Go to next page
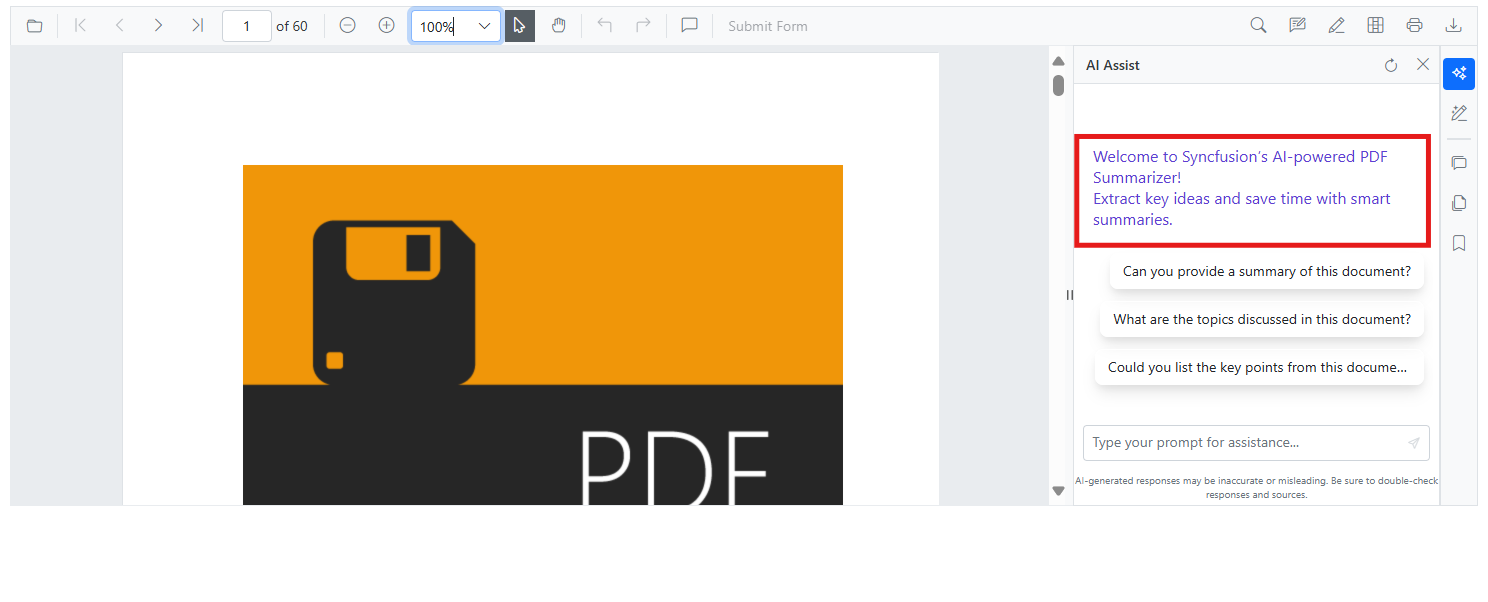This screenshot has width=1488, height=602. tap(158, 26)
